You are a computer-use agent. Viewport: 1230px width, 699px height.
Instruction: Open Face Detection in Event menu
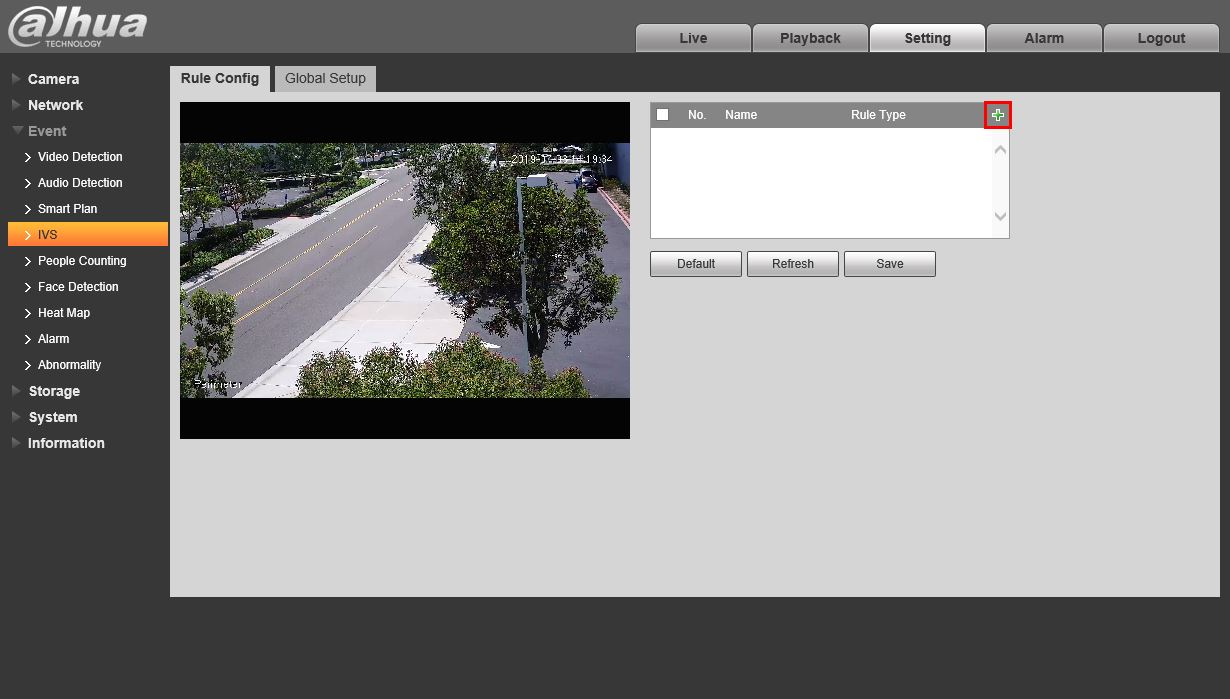tap(78, 287)
